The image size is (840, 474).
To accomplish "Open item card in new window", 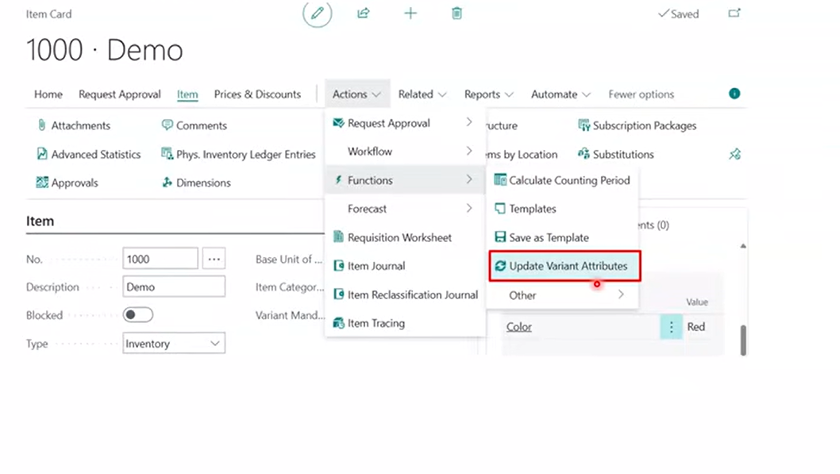I will tap(735, 14).
